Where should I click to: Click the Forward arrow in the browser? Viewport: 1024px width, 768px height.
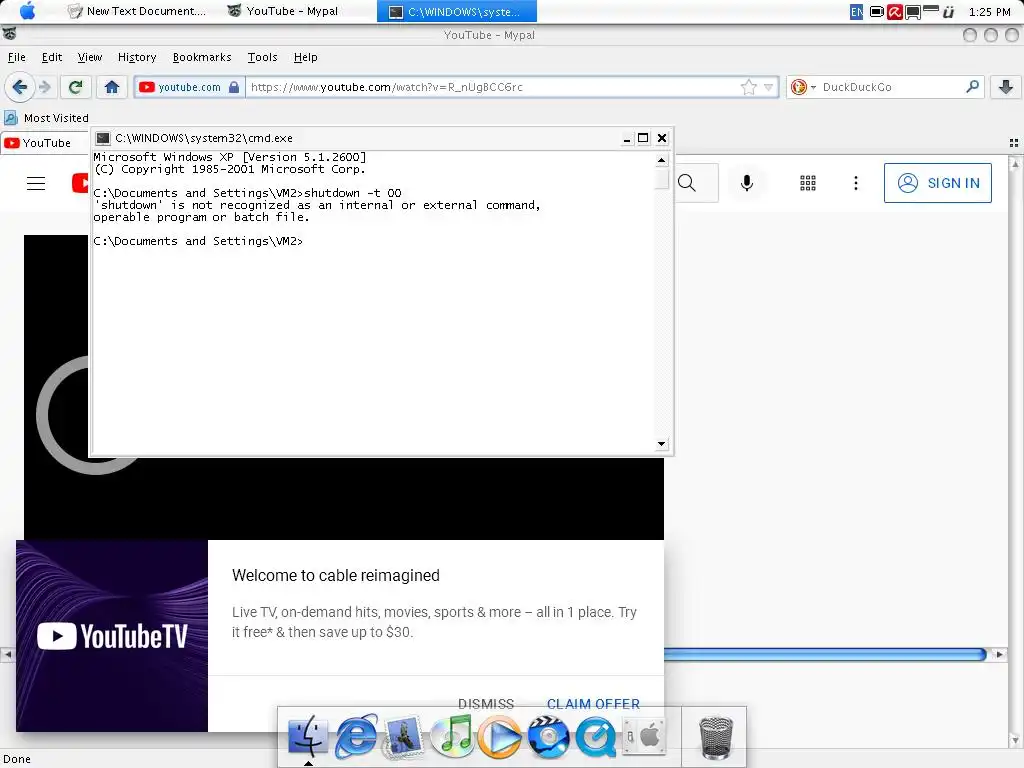(45, 87)
